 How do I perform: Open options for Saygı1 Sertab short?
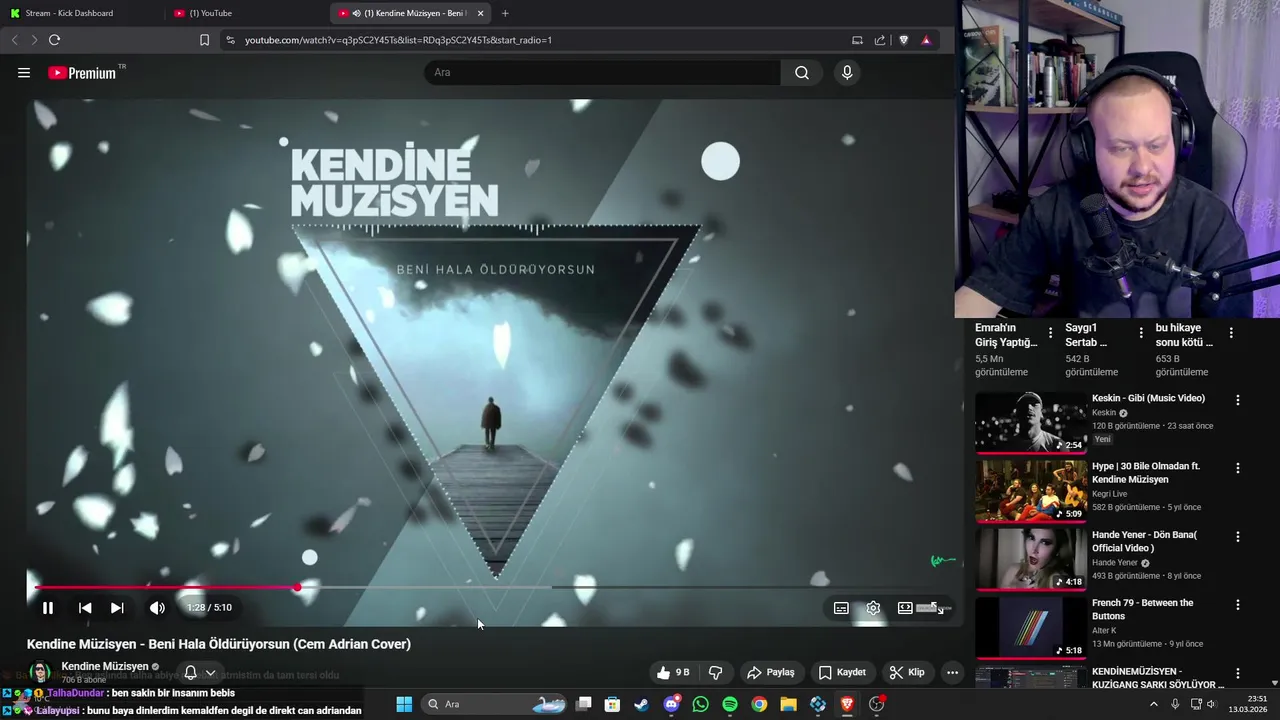pyautogui.click(x=1141, y=333)
